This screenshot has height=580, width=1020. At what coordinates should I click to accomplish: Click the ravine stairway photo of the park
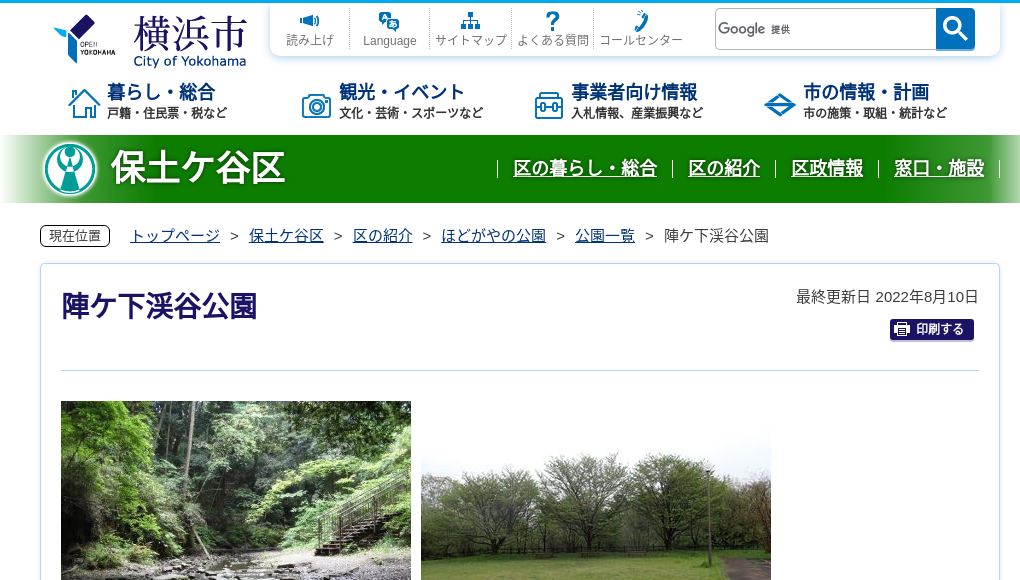pyautogui.click(x=236, y=490)
